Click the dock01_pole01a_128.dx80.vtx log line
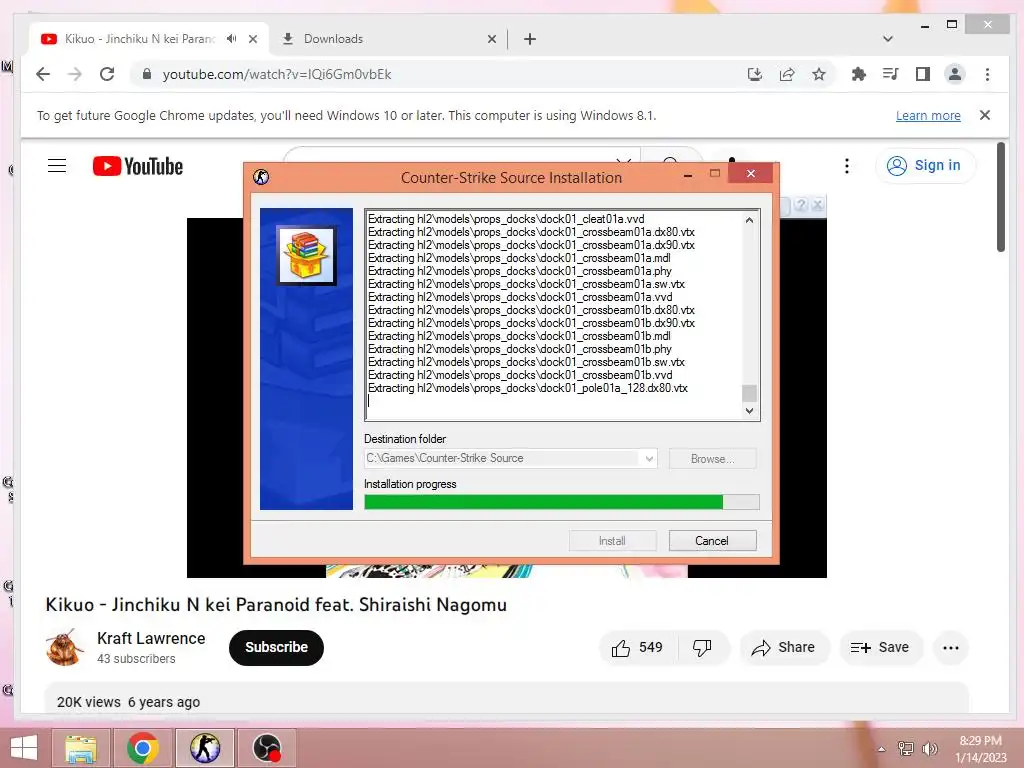Viewport: 1024px width, 768px height. [x=528, y=388]
